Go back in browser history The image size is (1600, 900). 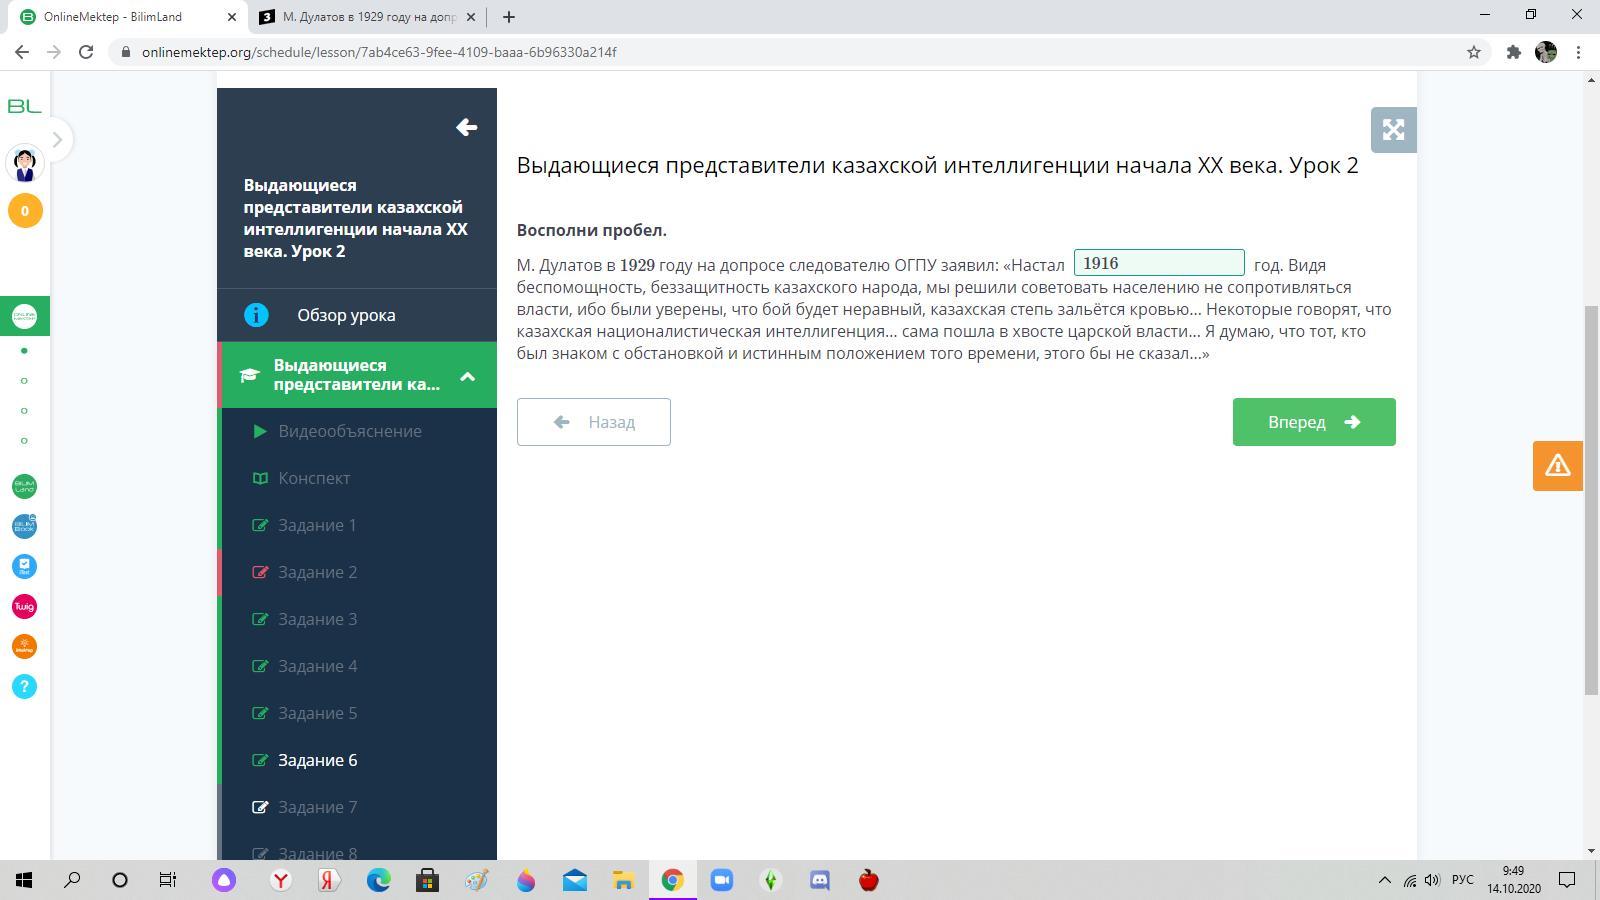point(22,52)
